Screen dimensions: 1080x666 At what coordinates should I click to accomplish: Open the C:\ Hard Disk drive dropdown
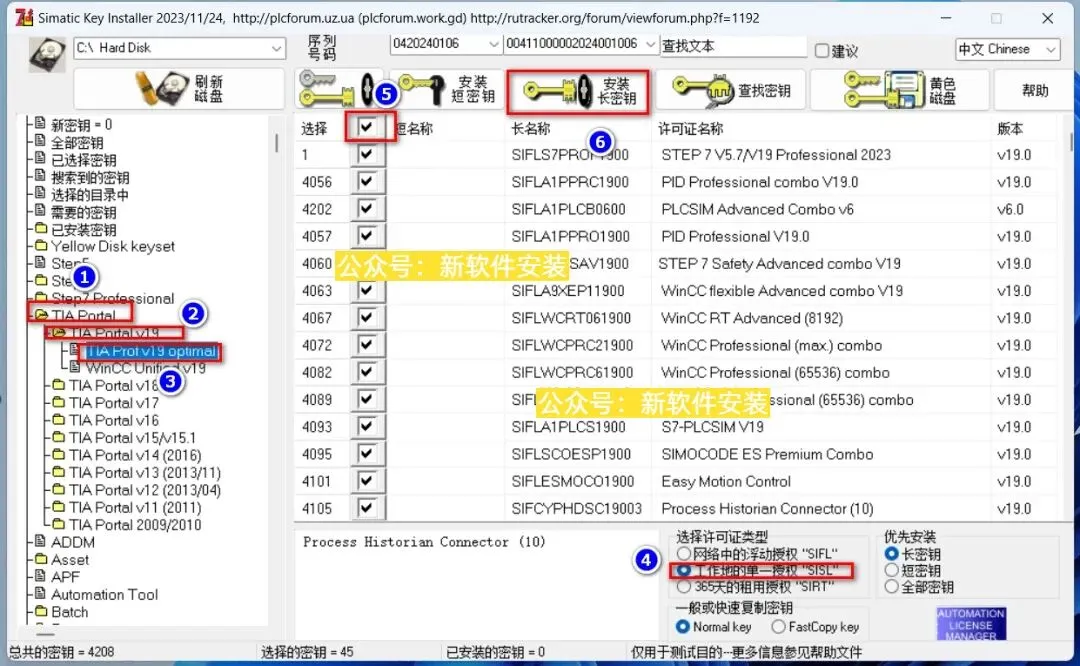(276, 48)
